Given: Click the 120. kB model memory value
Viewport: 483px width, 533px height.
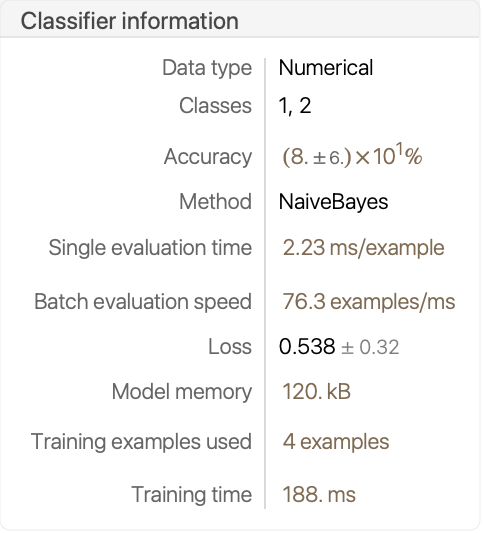Looking at the screenshot, I should click(316, 392).
